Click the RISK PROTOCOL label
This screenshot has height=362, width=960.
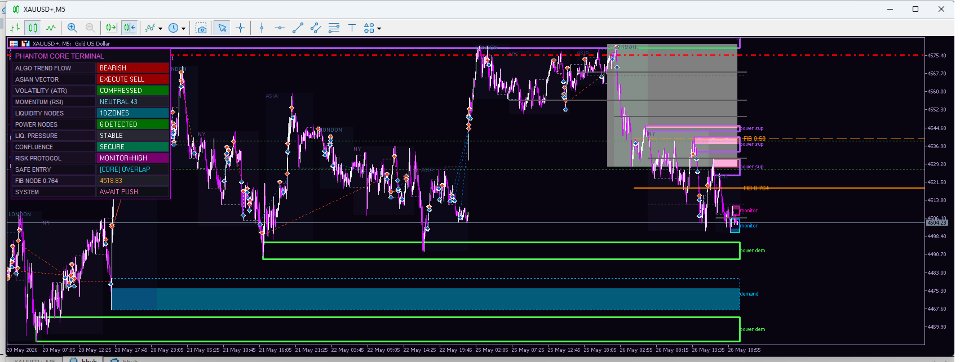click(37, 158)
